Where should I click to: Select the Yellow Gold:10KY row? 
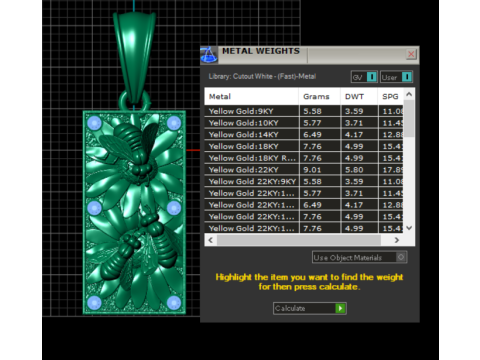tap(304, 123)
